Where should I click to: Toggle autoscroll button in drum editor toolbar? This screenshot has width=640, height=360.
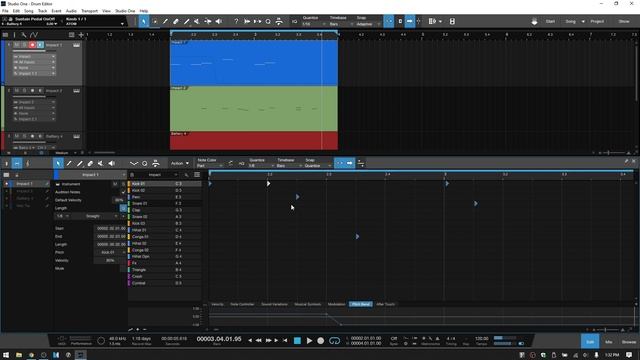point(350,163)
